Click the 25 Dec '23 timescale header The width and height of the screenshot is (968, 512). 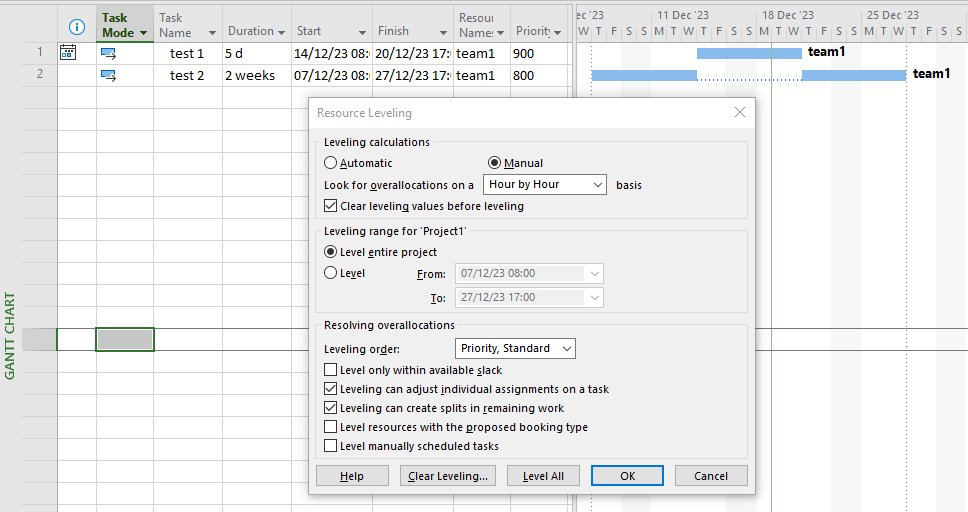pos(893,15)
